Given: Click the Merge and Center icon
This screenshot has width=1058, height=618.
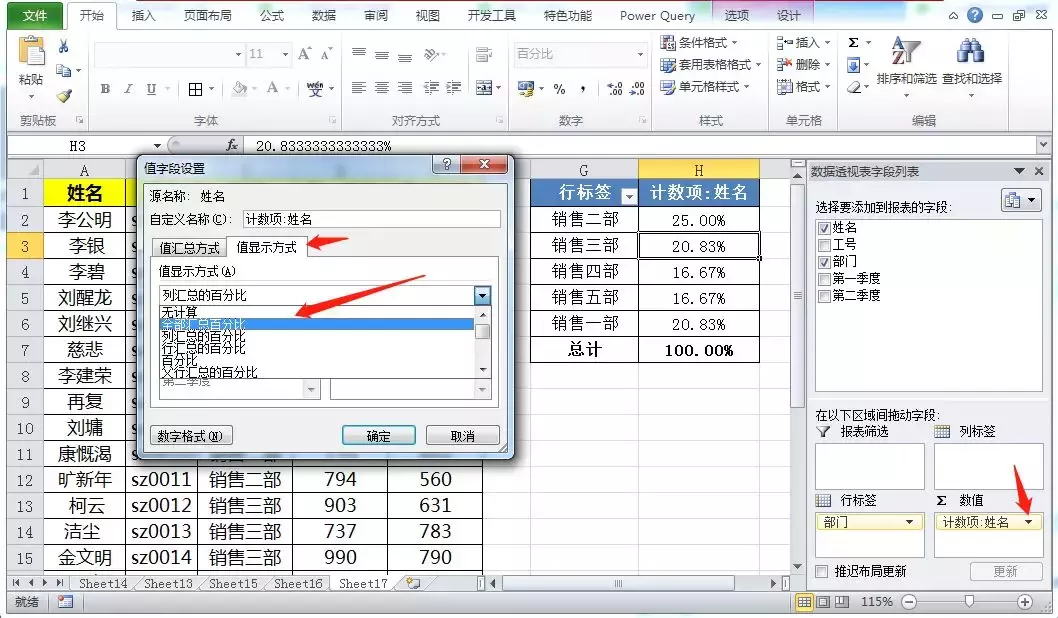Looking at the screenshot, I should pos(484,88).
